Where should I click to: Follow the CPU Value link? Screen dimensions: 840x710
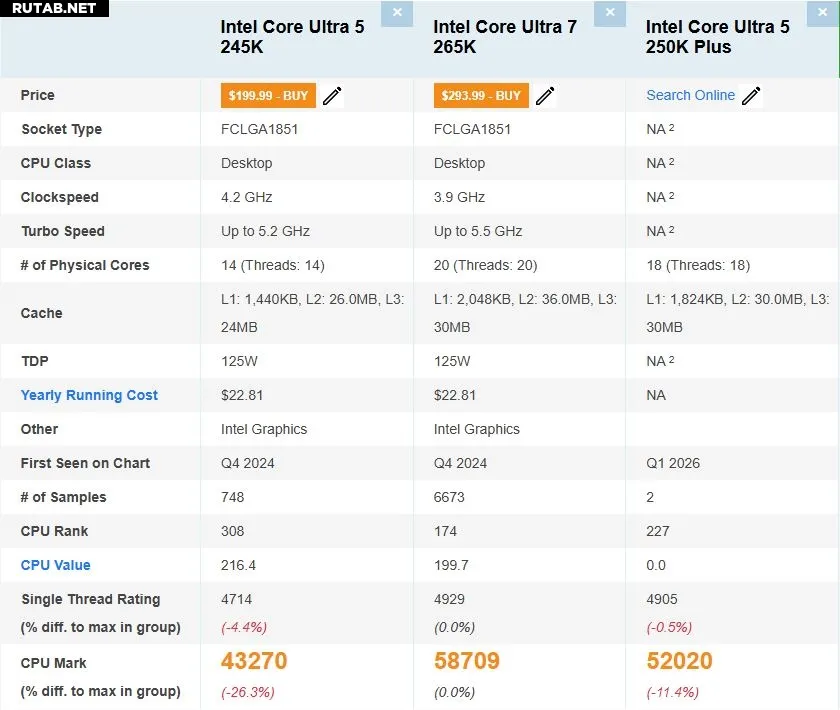coord(55,565)
